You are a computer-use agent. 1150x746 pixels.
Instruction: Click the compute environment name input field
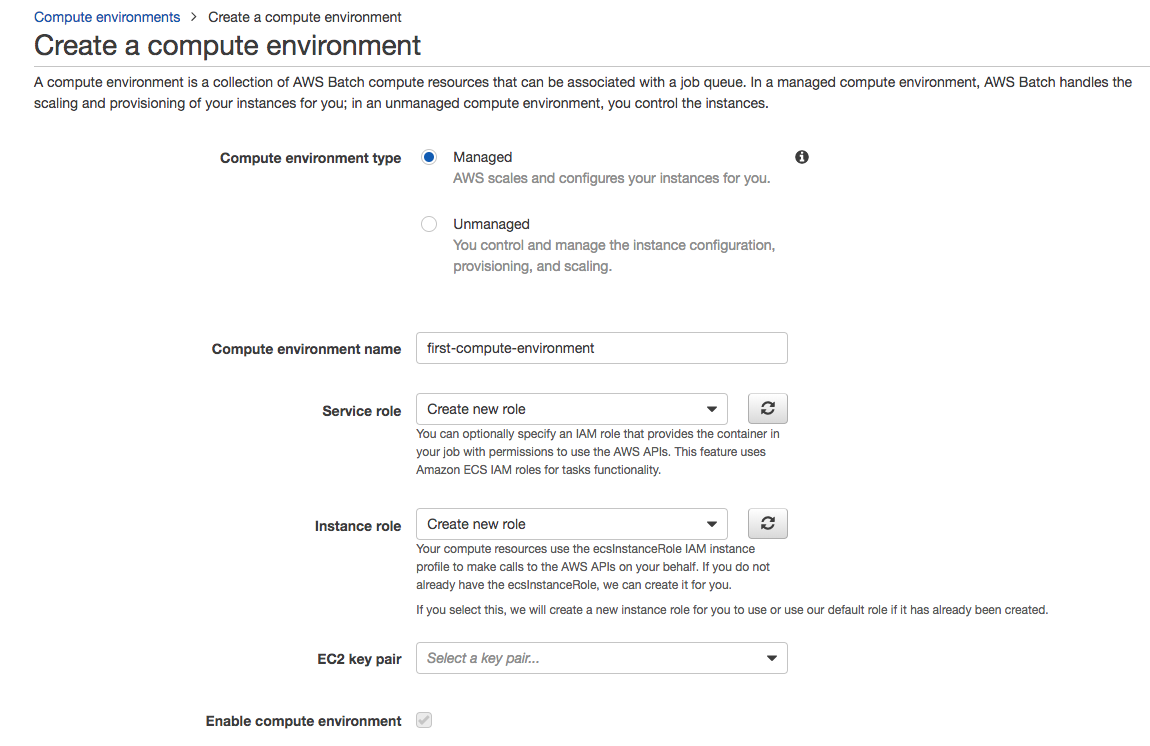tap(601, 347)
